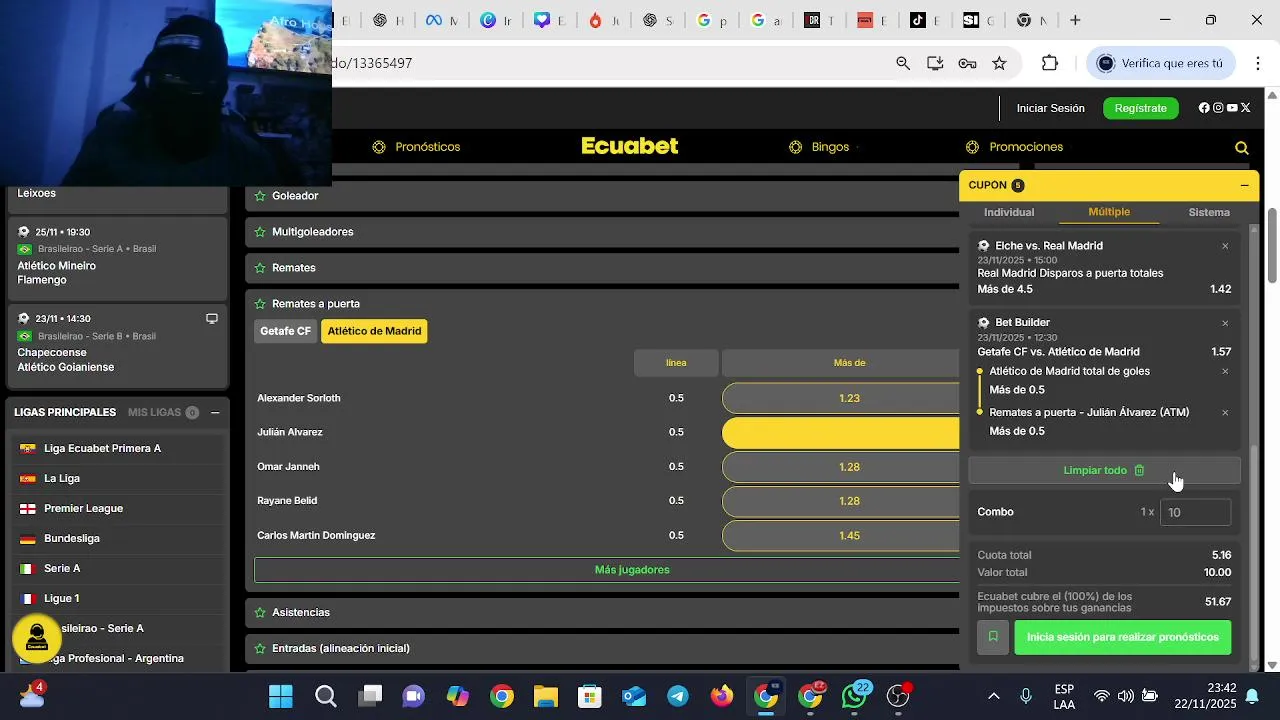This screenshot has width=1280, height=720.
Task: Open the yellow support chat avatar
Action: 37,637
